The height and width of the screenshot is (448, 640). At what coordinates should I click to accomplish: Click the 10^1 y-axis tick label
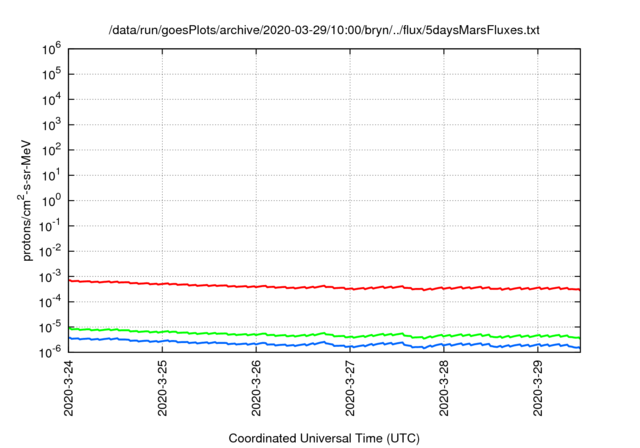tap(51, 175)
